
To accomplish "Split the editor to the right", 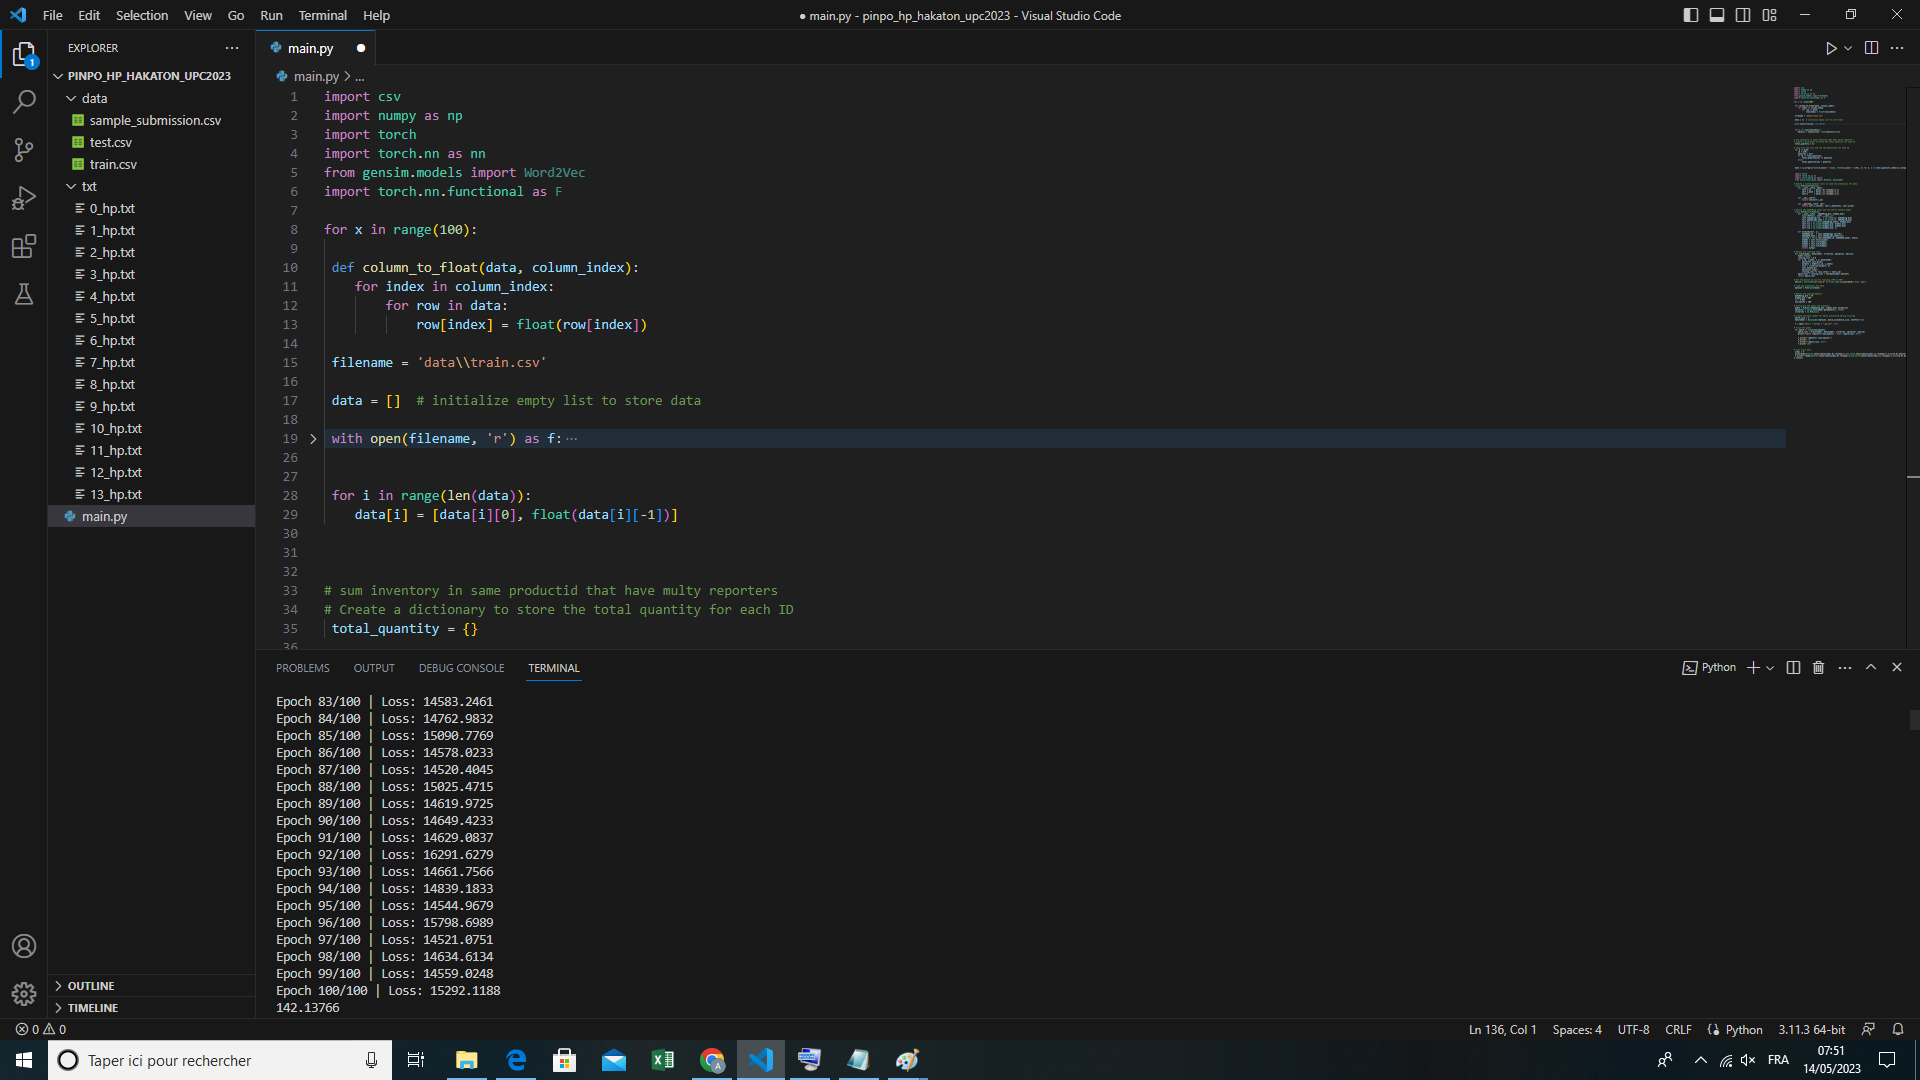I will pyautogui.click(x=1870, y=47).
